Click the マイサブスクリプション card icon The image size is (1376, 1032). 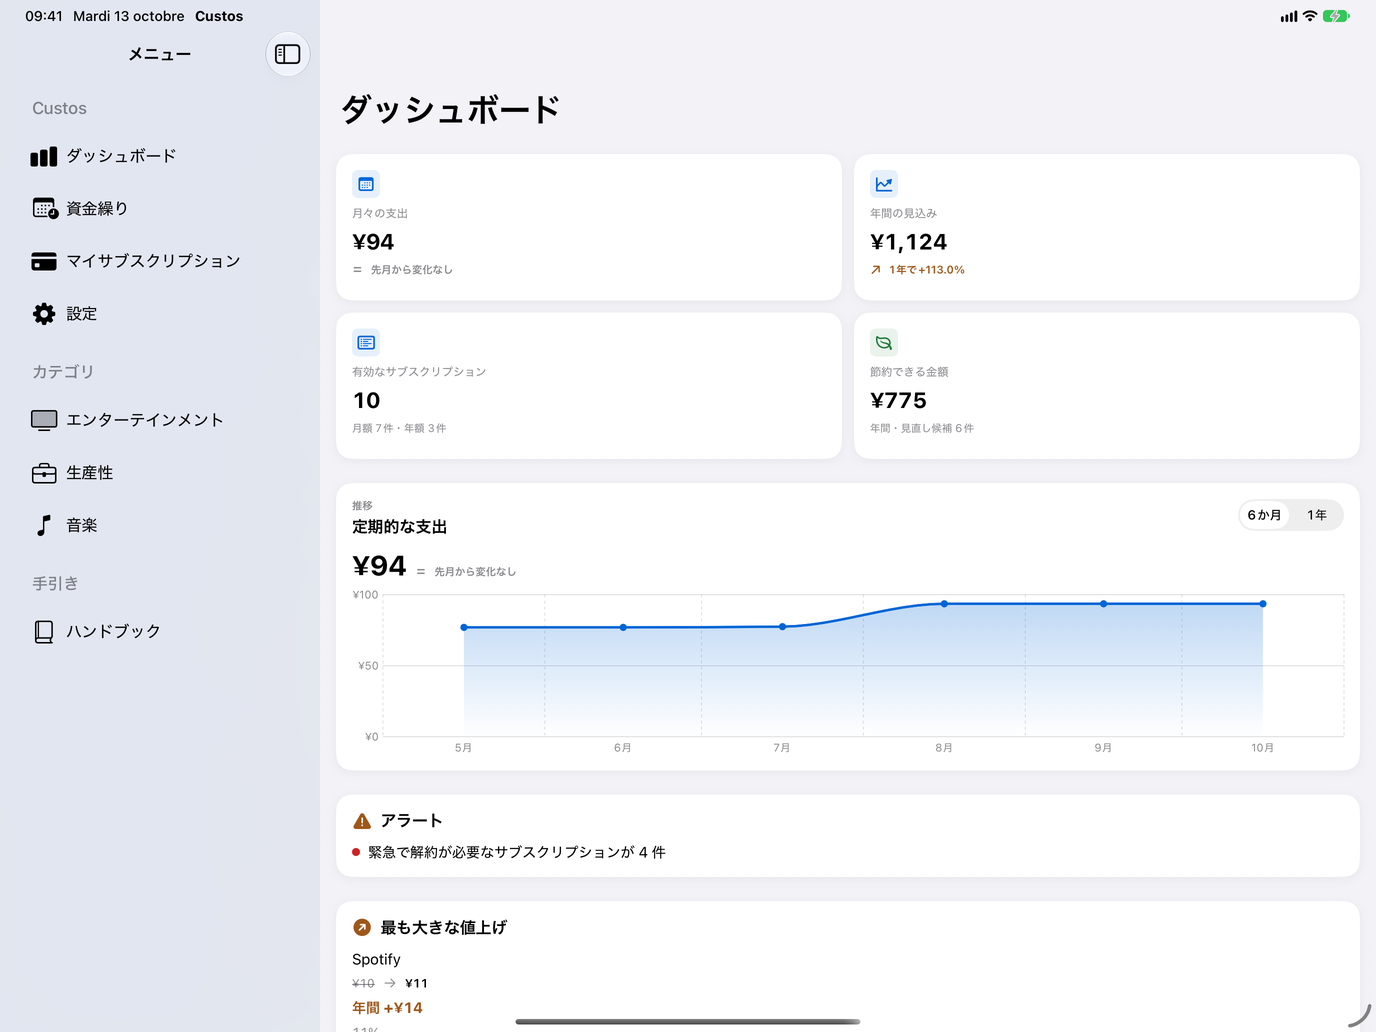click(44, 261)
